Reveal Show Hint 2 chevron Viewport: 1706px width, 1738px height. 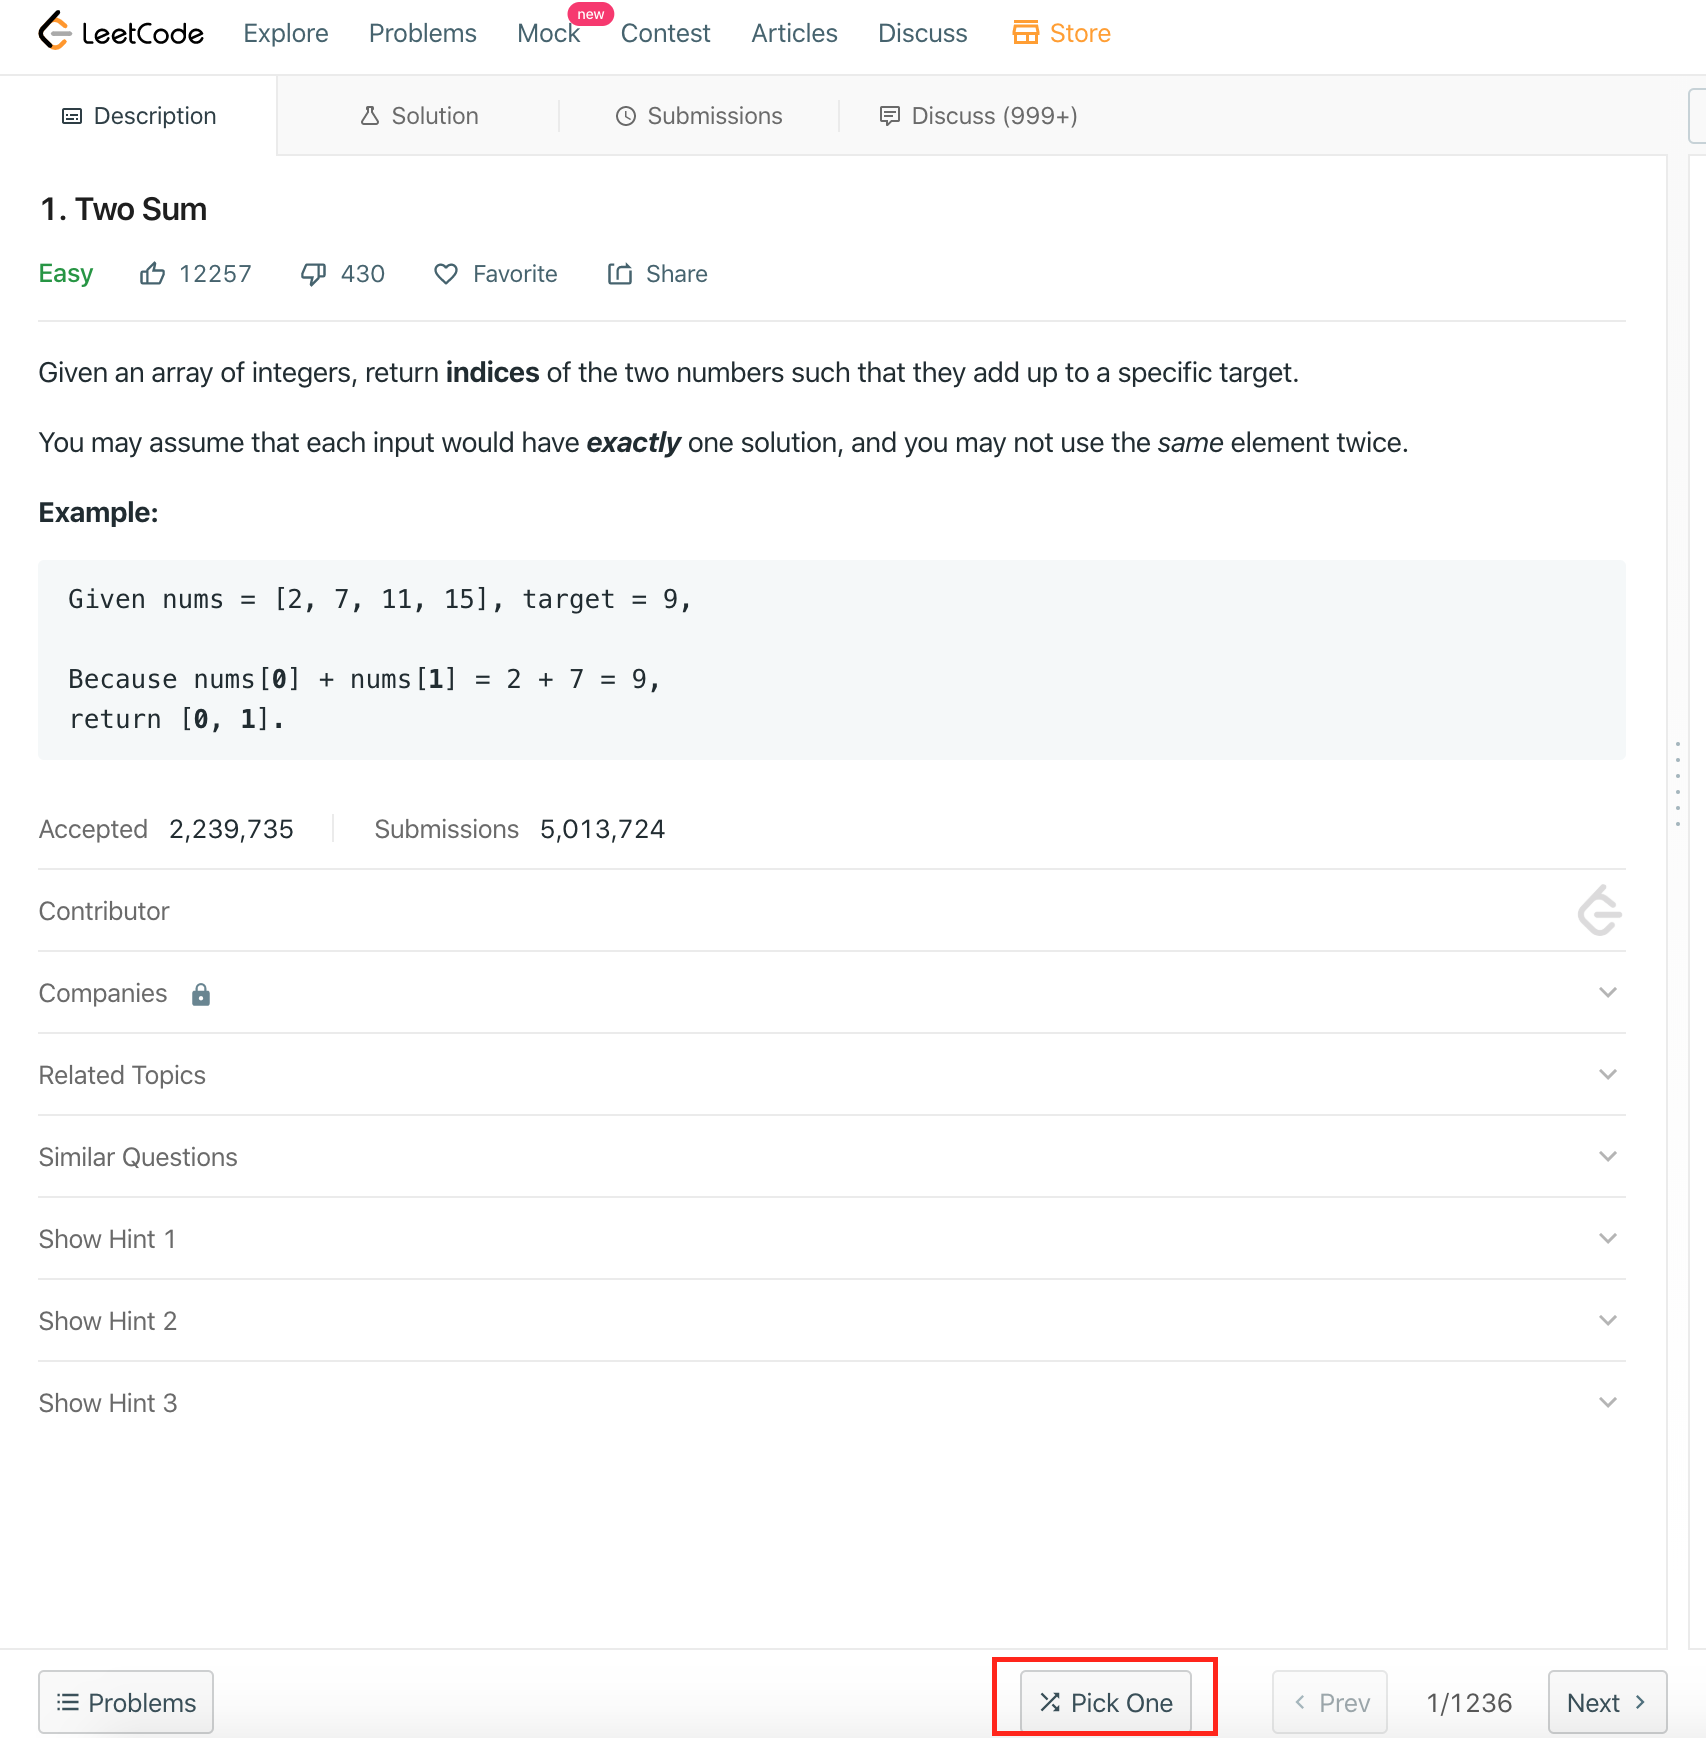click(1607, 1321)
